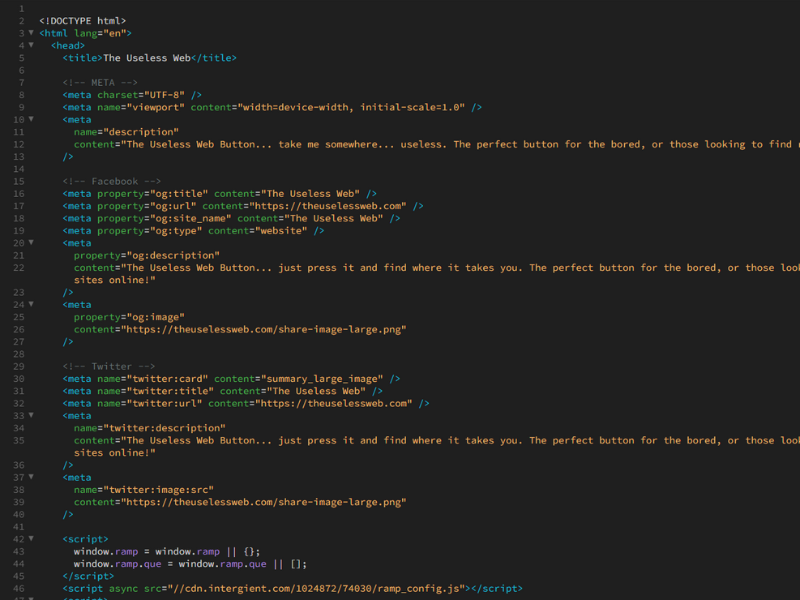
Task: Fold the twitter:description meta block at line 33
Action: pos(30,416)
